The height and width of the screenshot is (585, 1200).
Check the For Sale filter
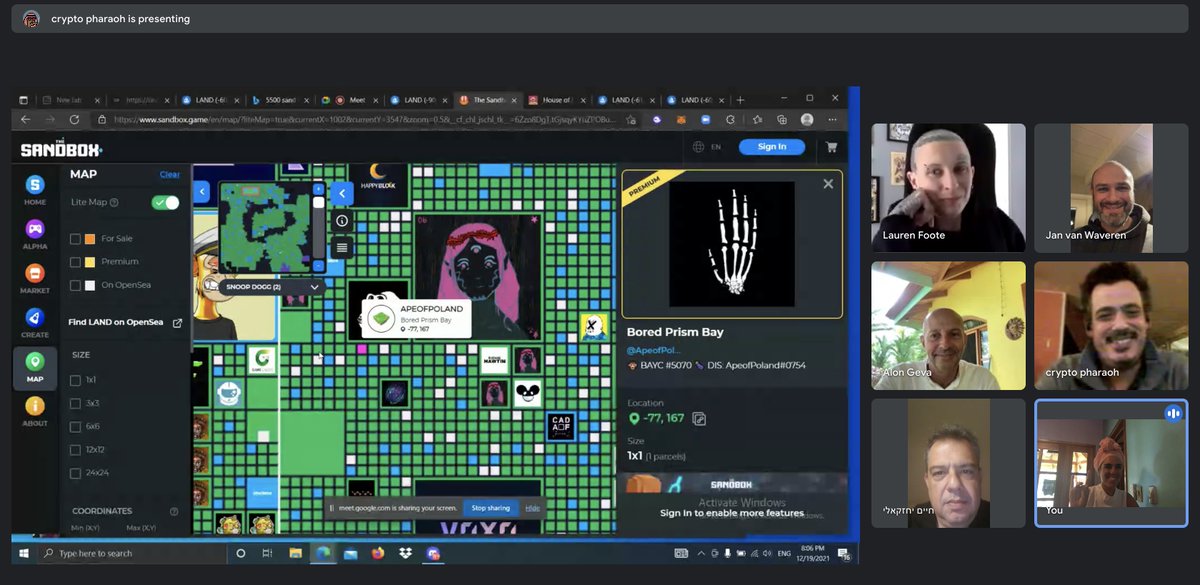pyautogui.click(x=76, y=238)
